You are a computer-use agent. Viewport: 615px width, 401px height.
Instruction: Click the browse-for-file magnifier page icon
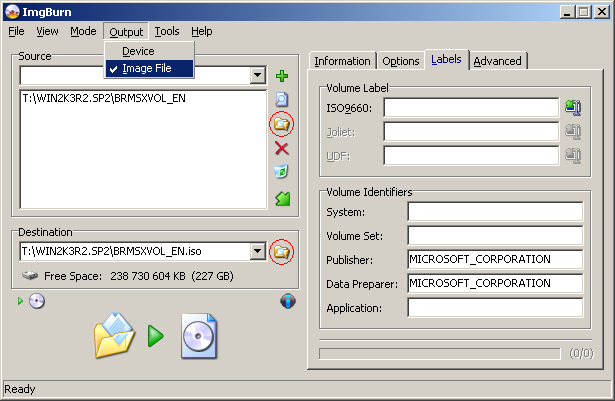pyautogui.click(x=282, y=100)
